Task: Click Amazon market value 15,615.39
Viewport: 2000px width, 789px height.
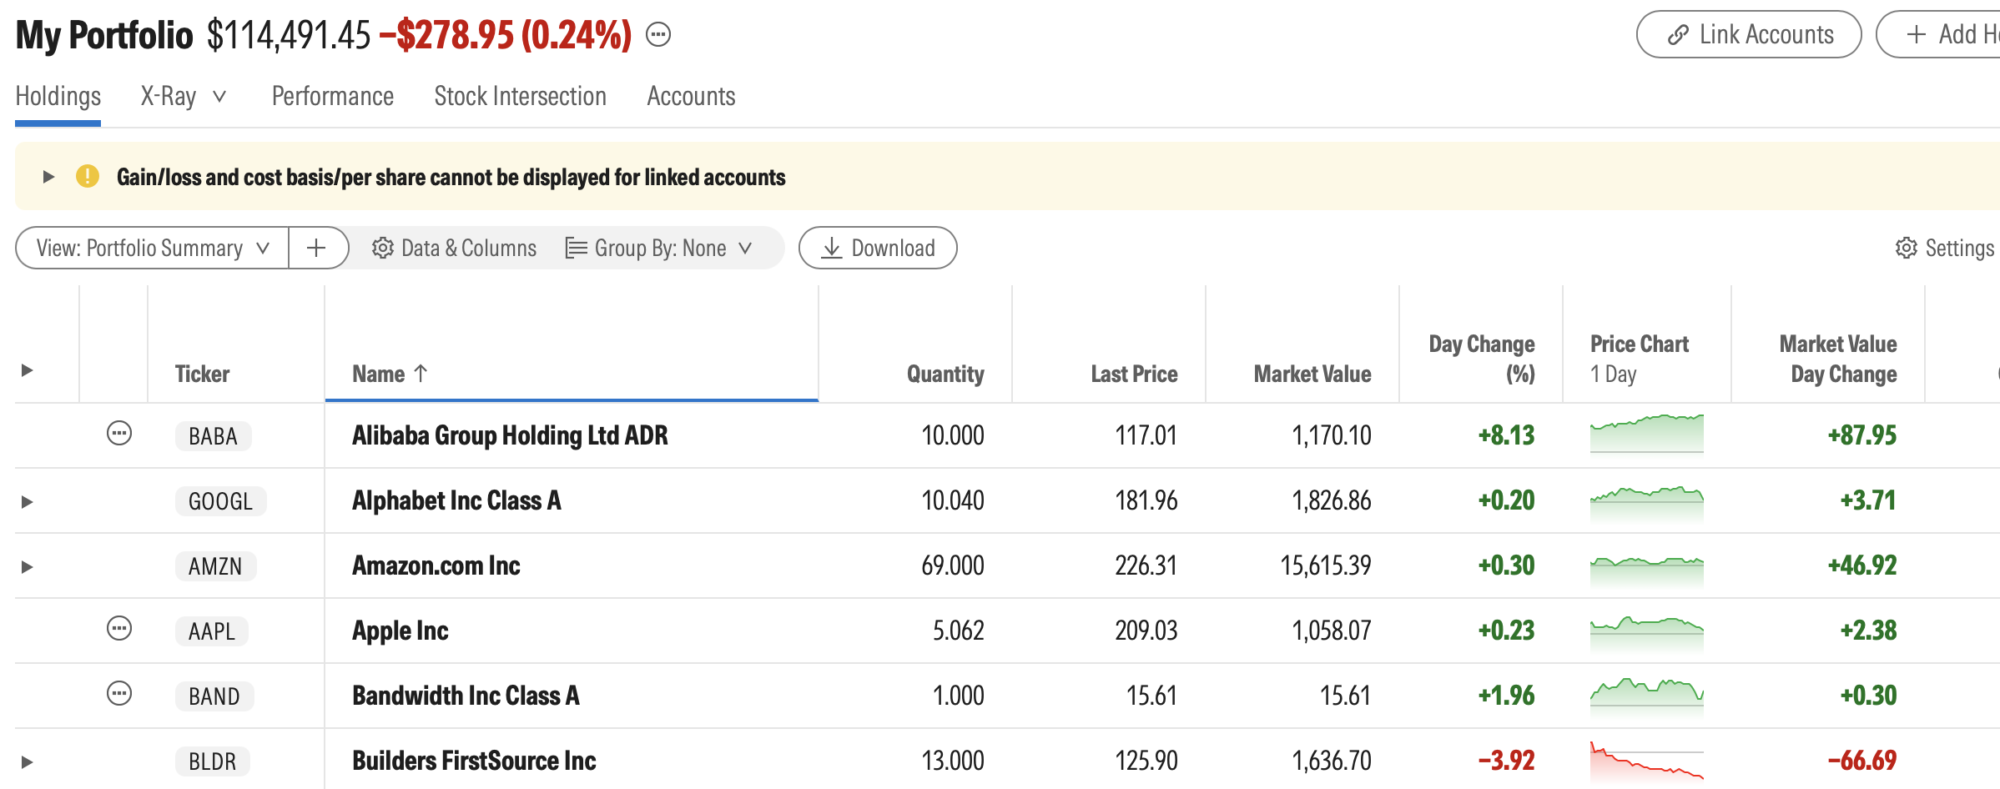Action: [1325, 565]
